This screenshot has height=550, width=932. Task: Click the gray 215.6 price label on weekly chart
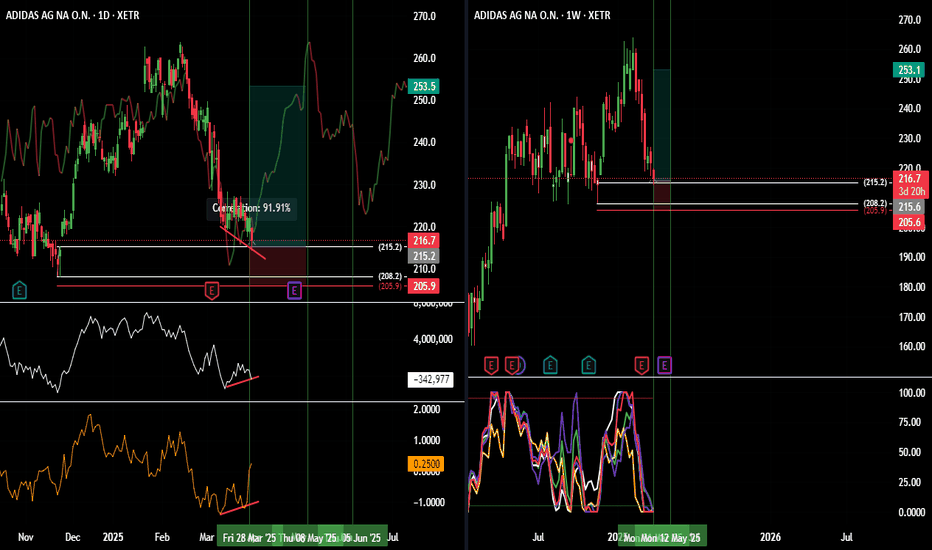tap(909, 207)
